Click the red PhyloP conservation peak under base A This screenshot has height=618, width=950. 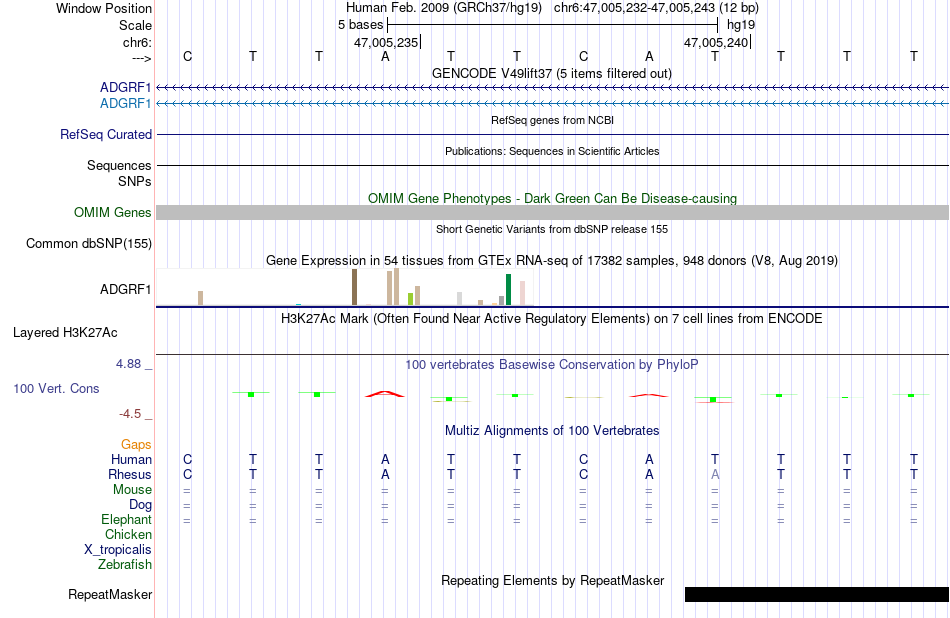(x=385, y=394)
